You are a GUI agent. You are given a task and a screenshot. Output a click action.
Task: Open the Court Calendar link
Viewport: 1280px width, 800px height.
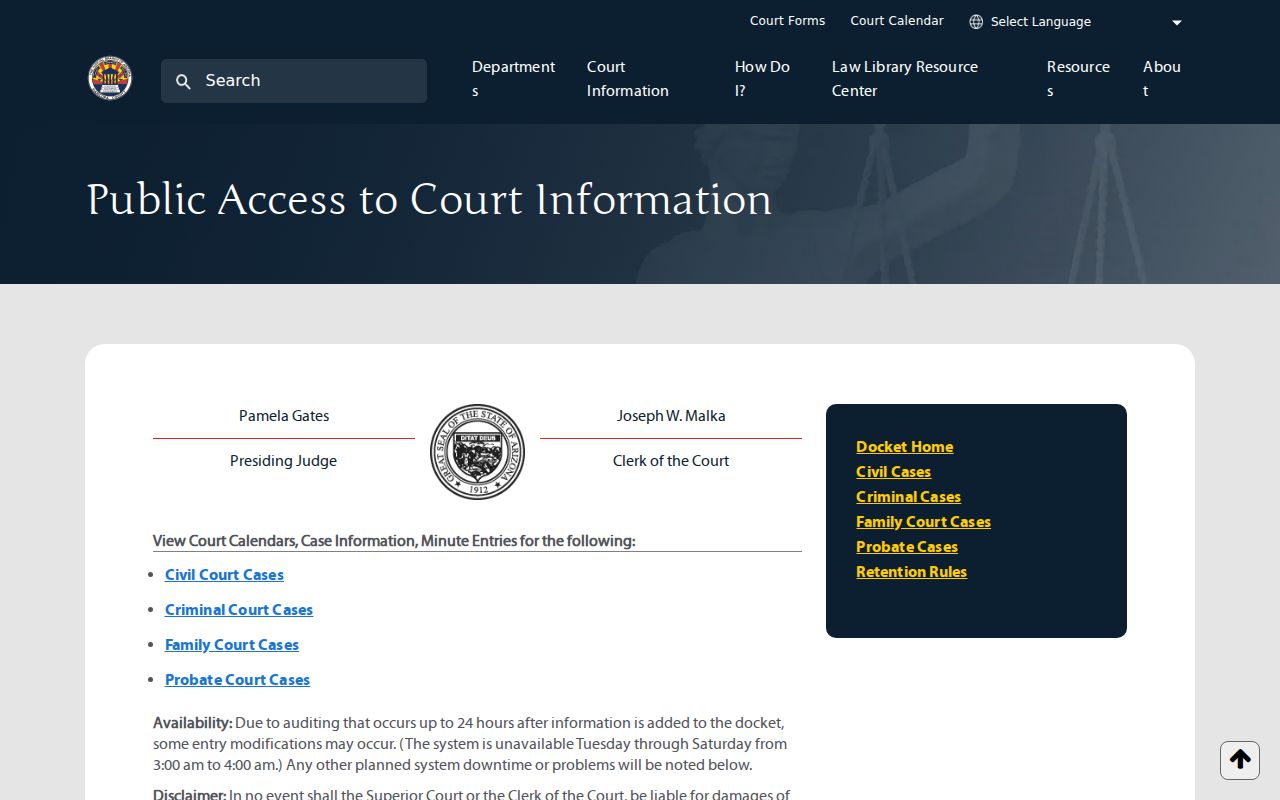point(897,21)
